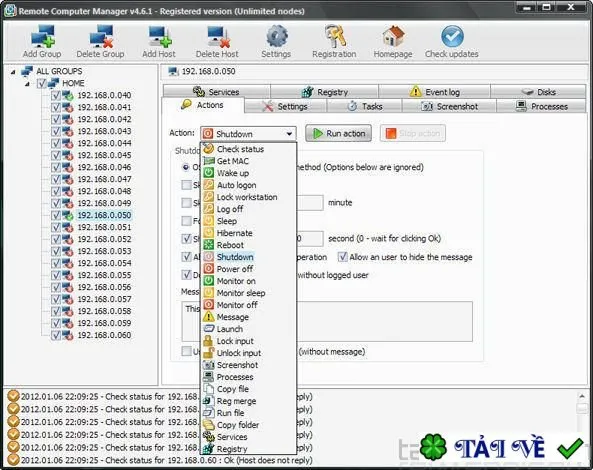Click the Reg merge action icon
This screenshot has height=470, width=593.
click(x=208, y=401)
